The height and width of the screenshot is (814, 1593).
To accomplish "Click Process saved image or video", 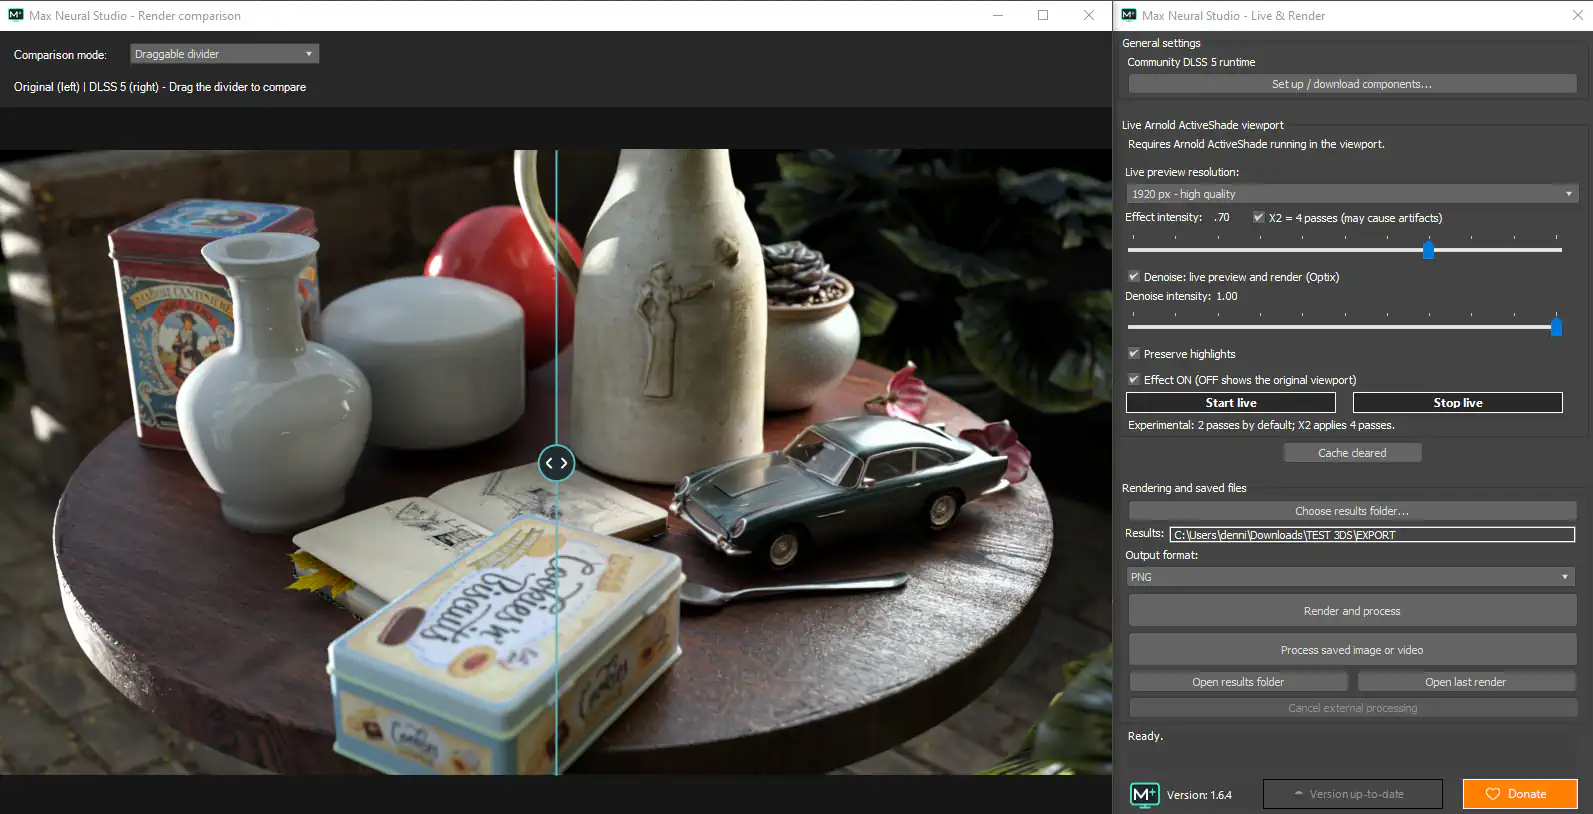I will tap(1352, 650).
